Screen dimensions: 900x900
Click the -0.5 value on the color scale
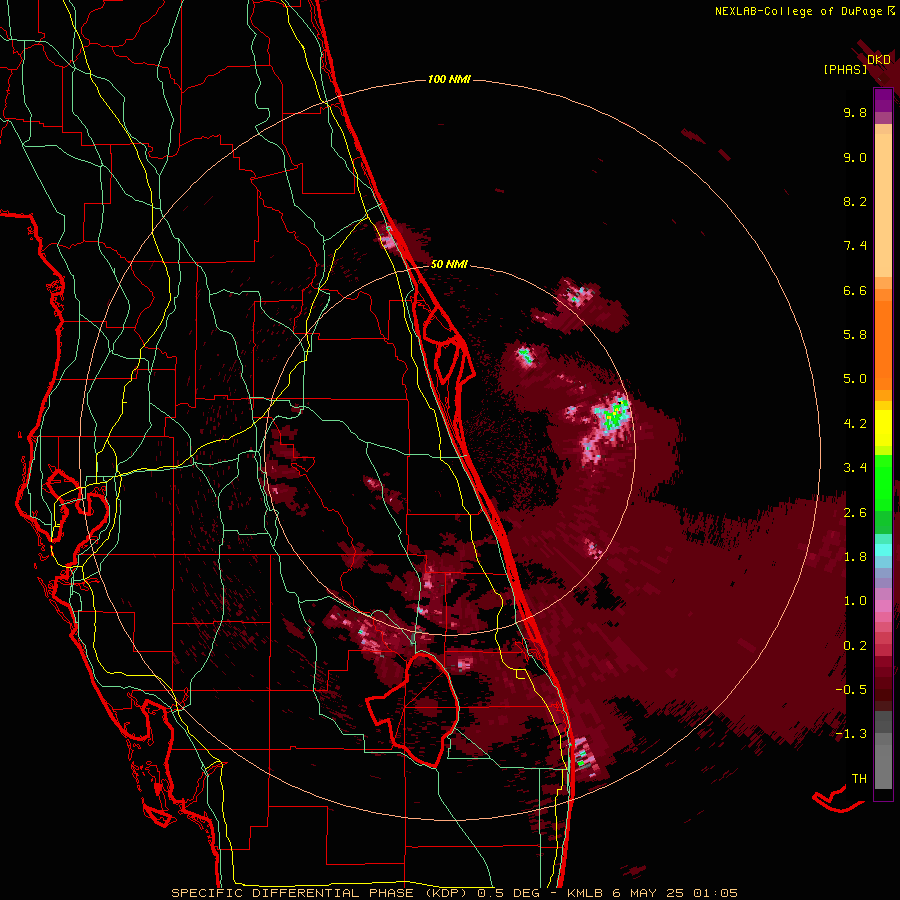[x=851, y=690]
